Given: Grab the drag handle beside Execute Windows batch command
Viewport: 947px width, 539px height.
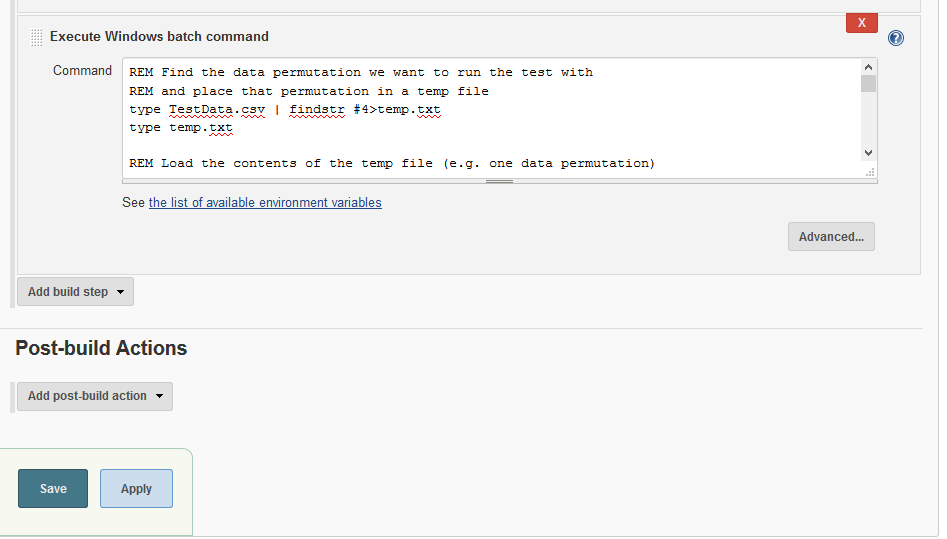Looking at the screenshot, I should coord(36,37).
